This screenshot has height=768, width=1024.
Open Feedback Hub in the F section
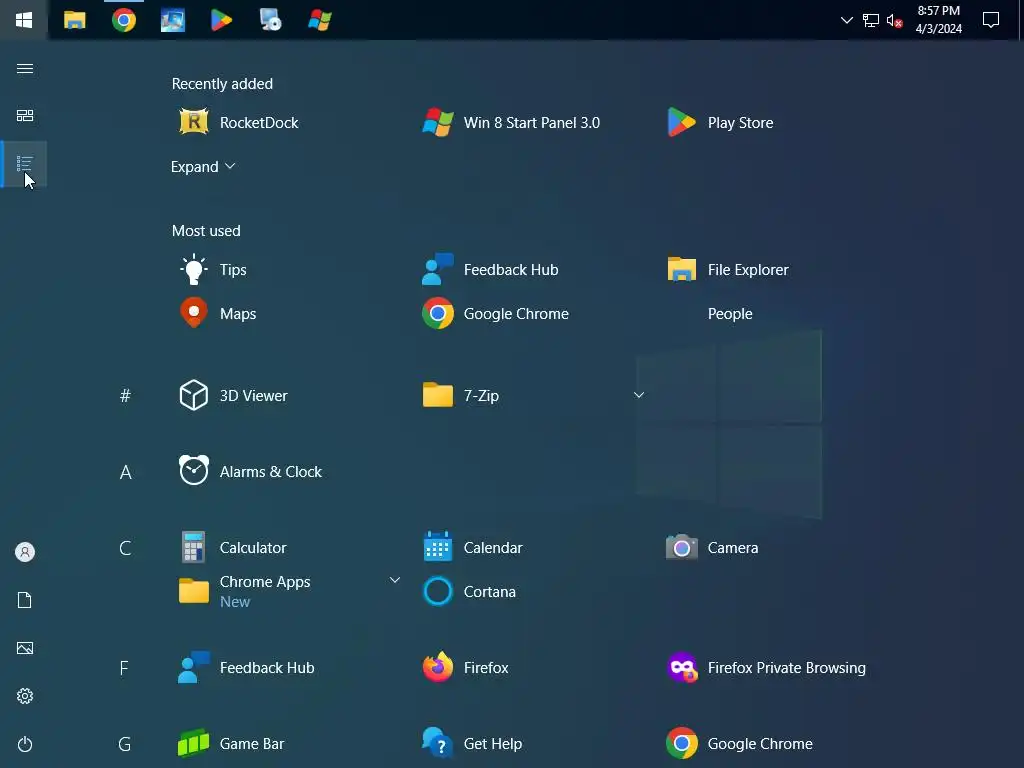tap(247, 667)
